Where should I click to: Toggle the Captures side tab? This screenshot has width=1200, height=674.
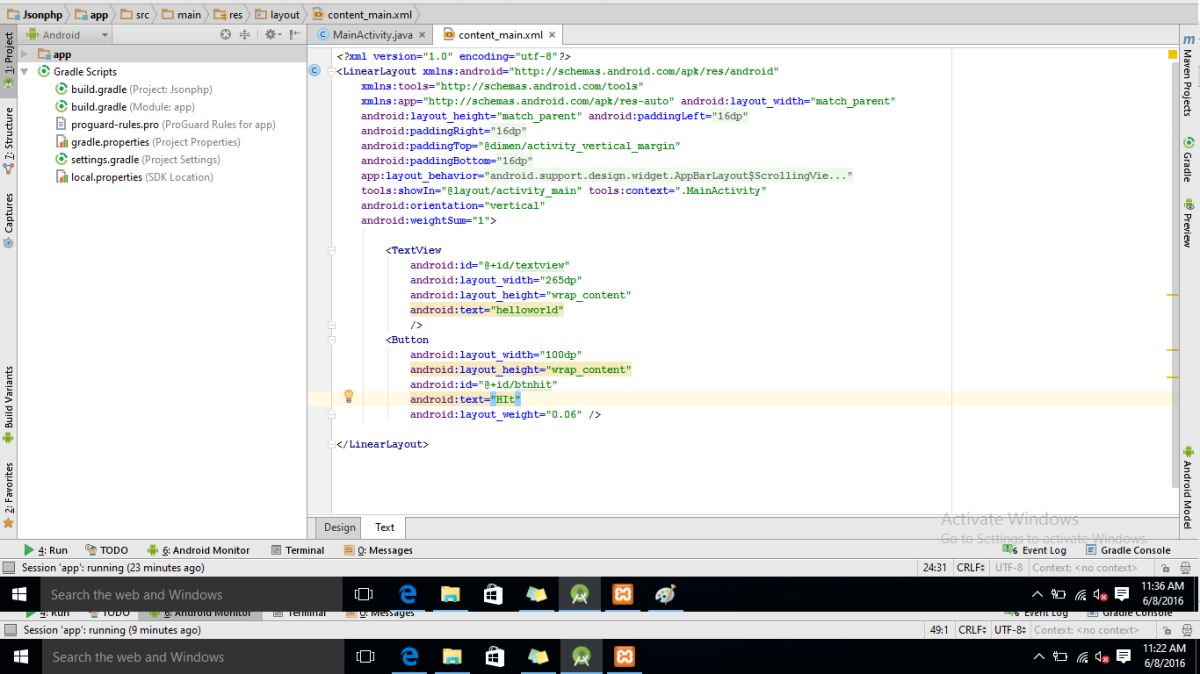point(8,220)
